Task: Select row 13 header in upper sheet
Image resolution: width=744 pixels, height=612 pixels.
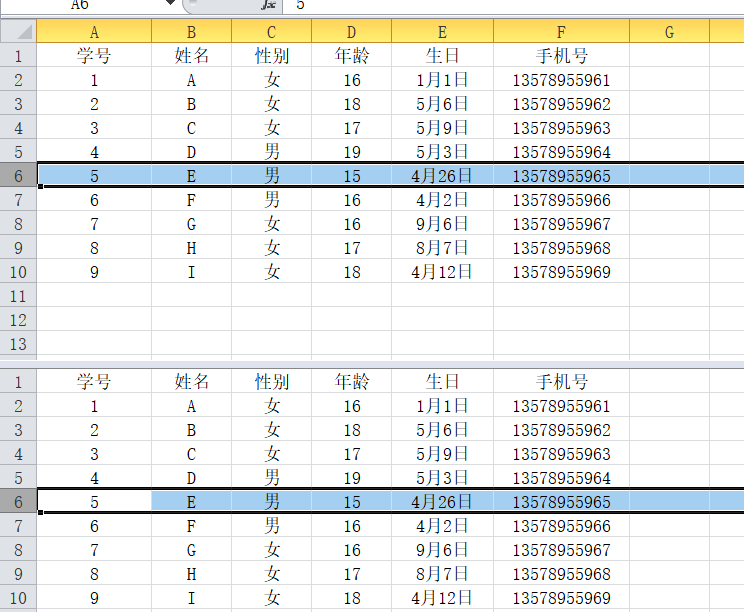Action: tap(18, 344)
